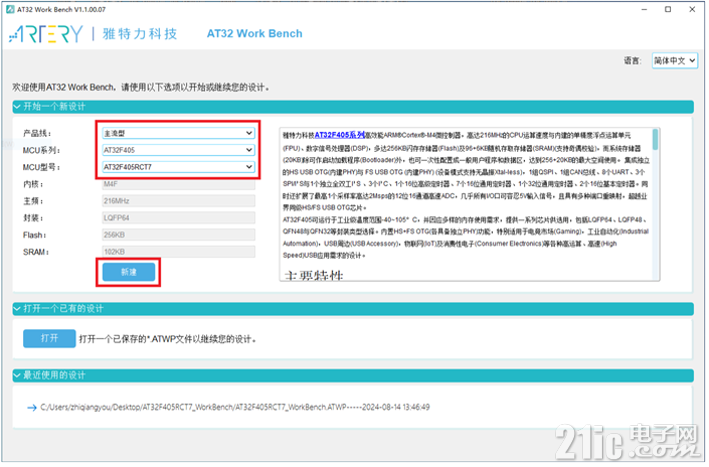The height and width of the screenshot is (467, 709).
Task: Collapse the 最近使用的设计 section
Action: click(x=17, y=377)
